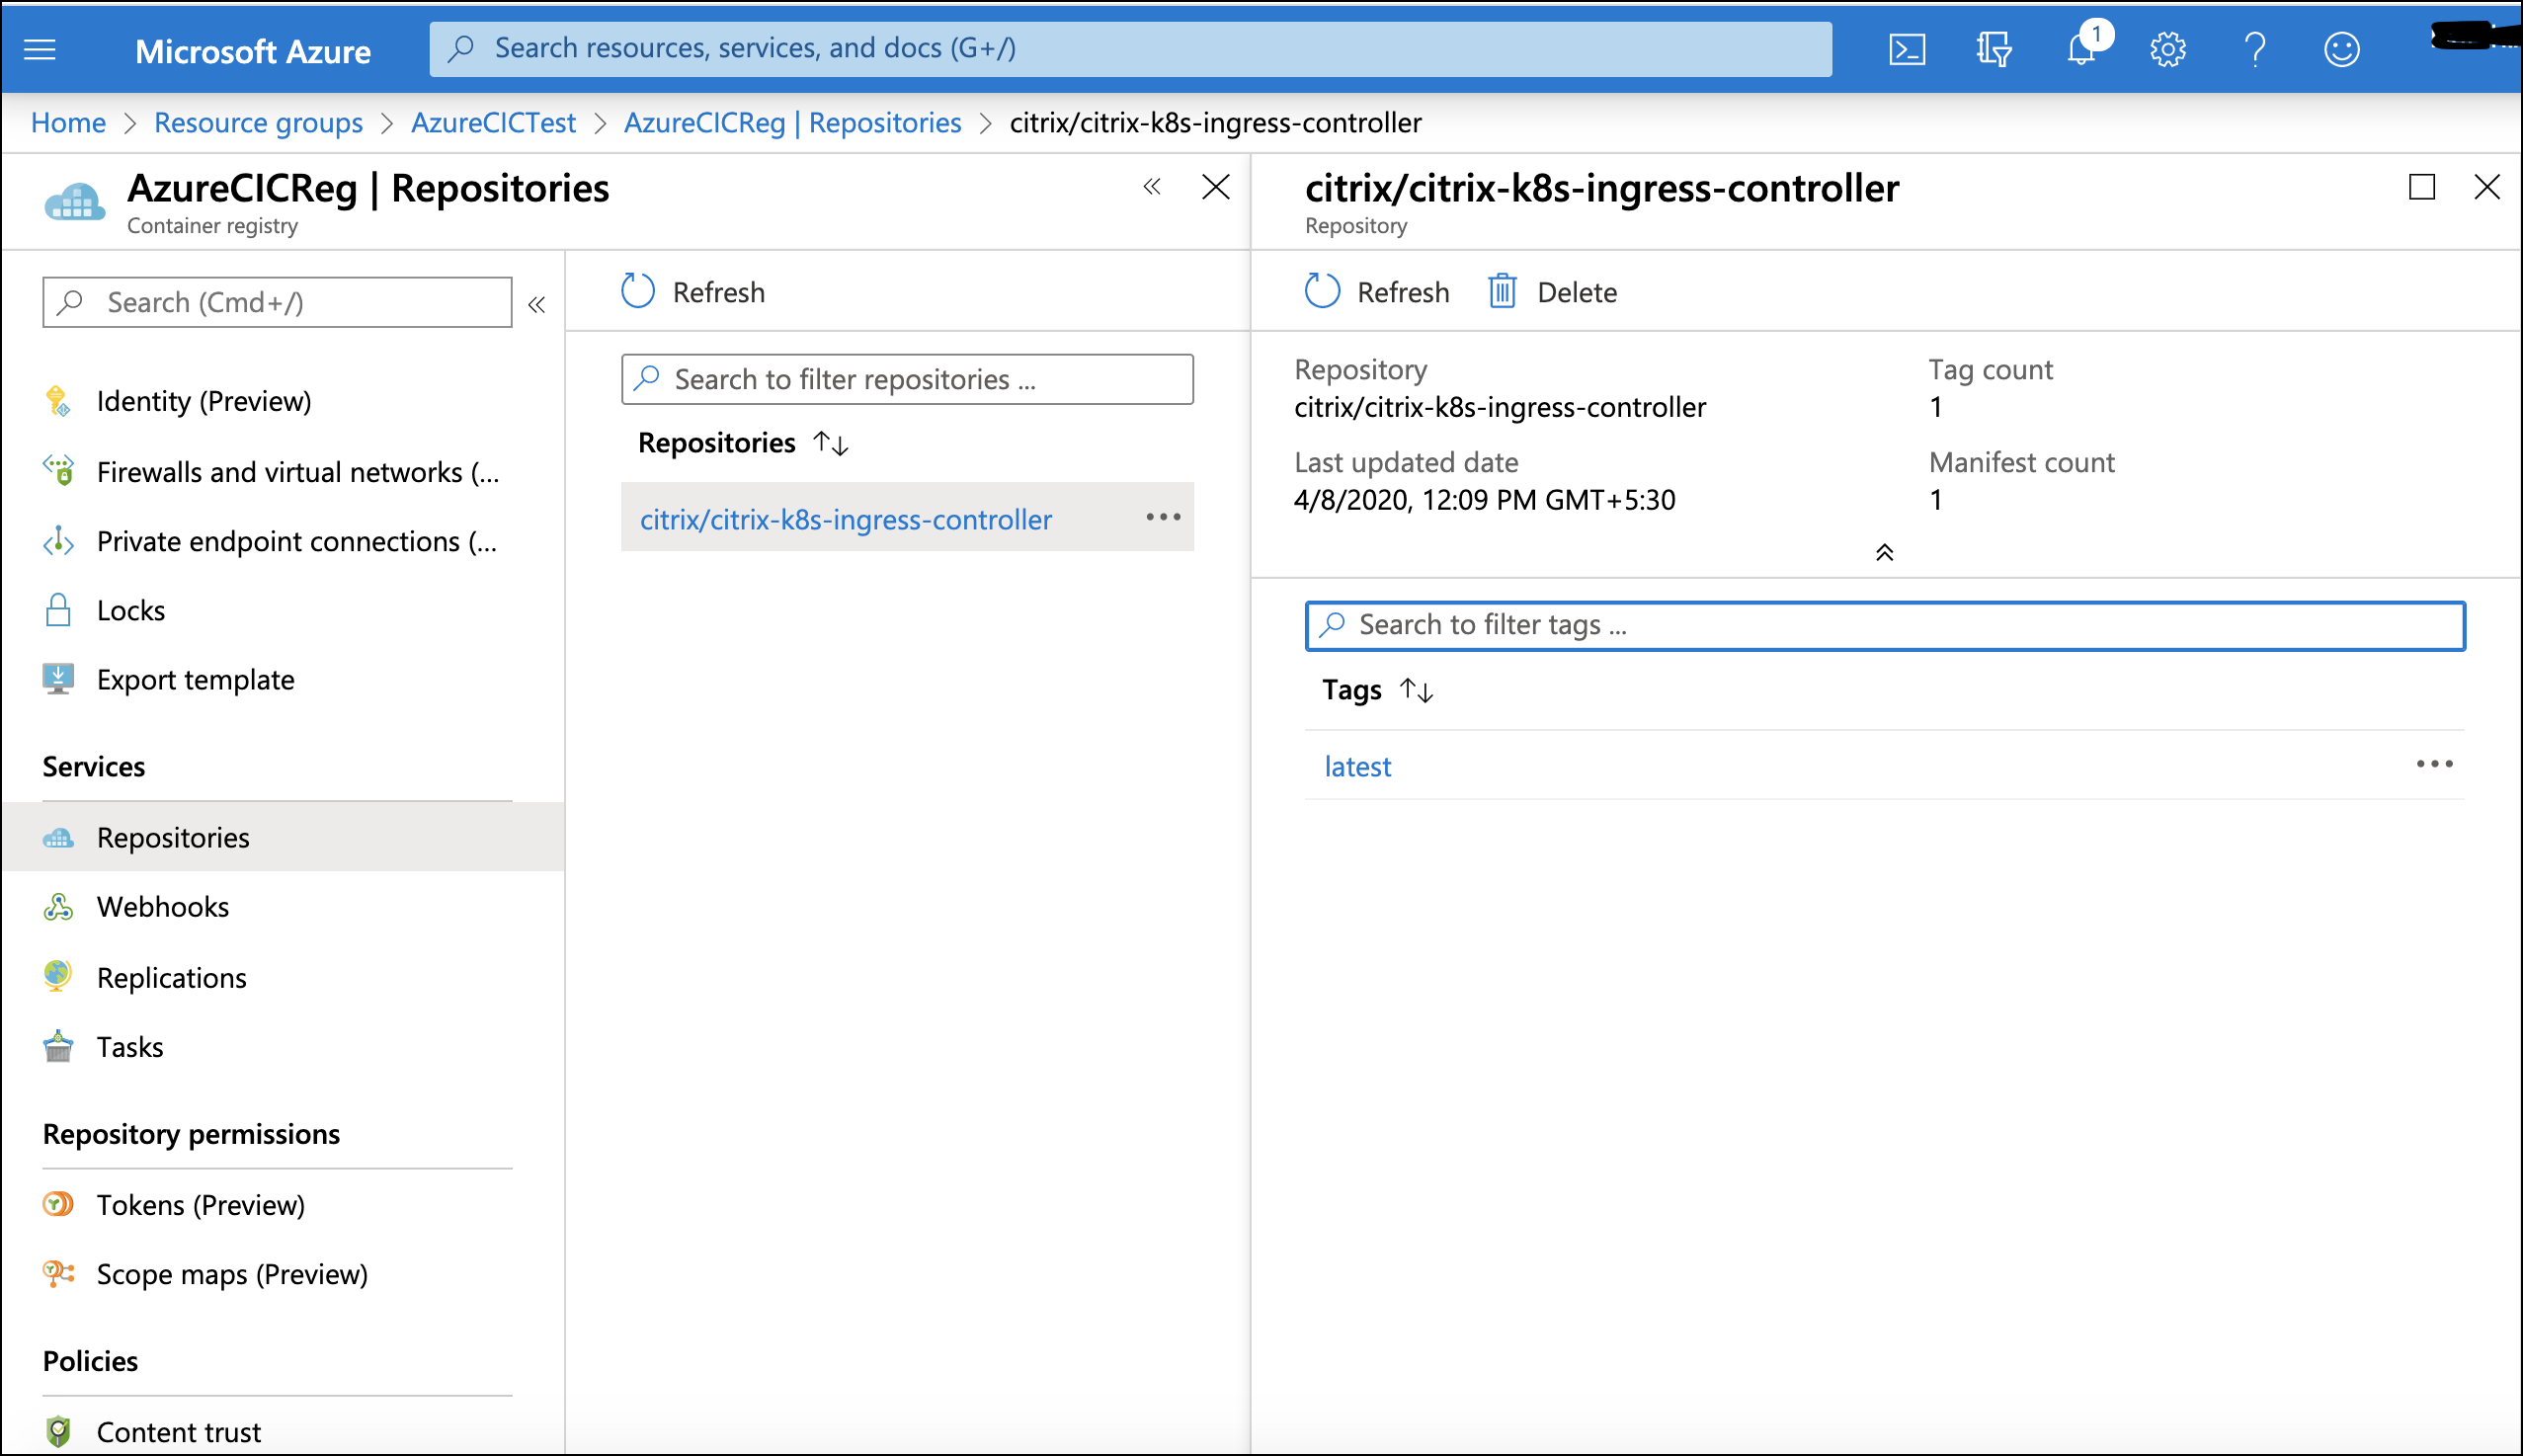Open Directory and subscription filter icon
The width and height of the screenshot is (2523, 1456).
1993,49
